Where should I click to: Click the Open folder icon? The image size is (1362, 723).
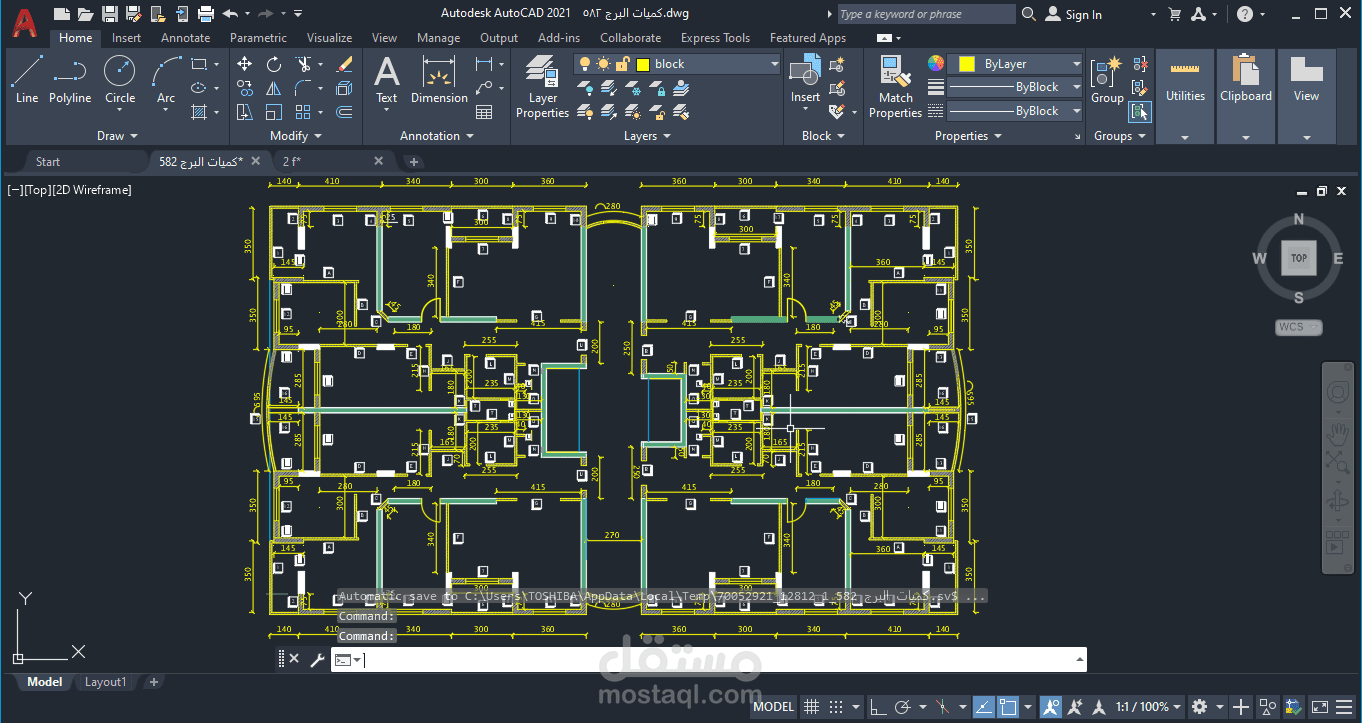tap(86, 14)
